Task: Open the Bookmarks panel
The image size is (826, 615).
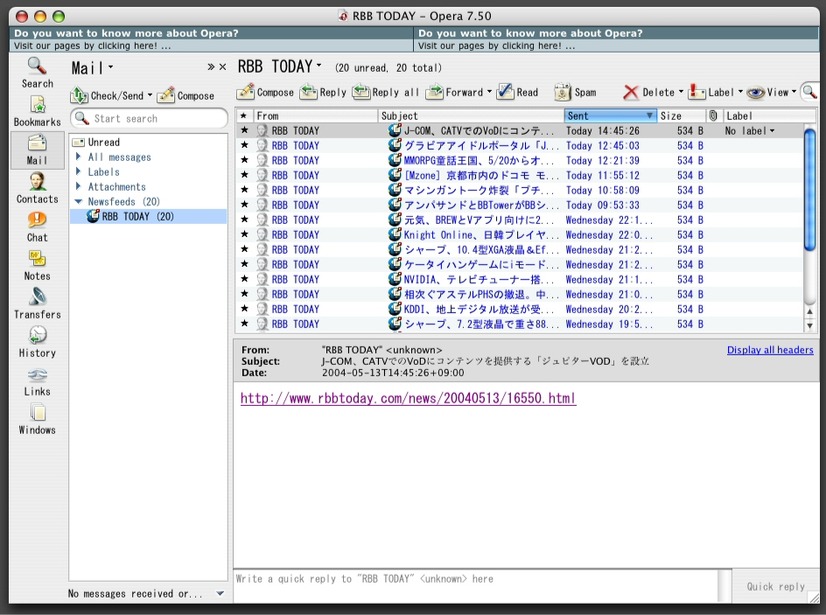Action: pos(37,111)
